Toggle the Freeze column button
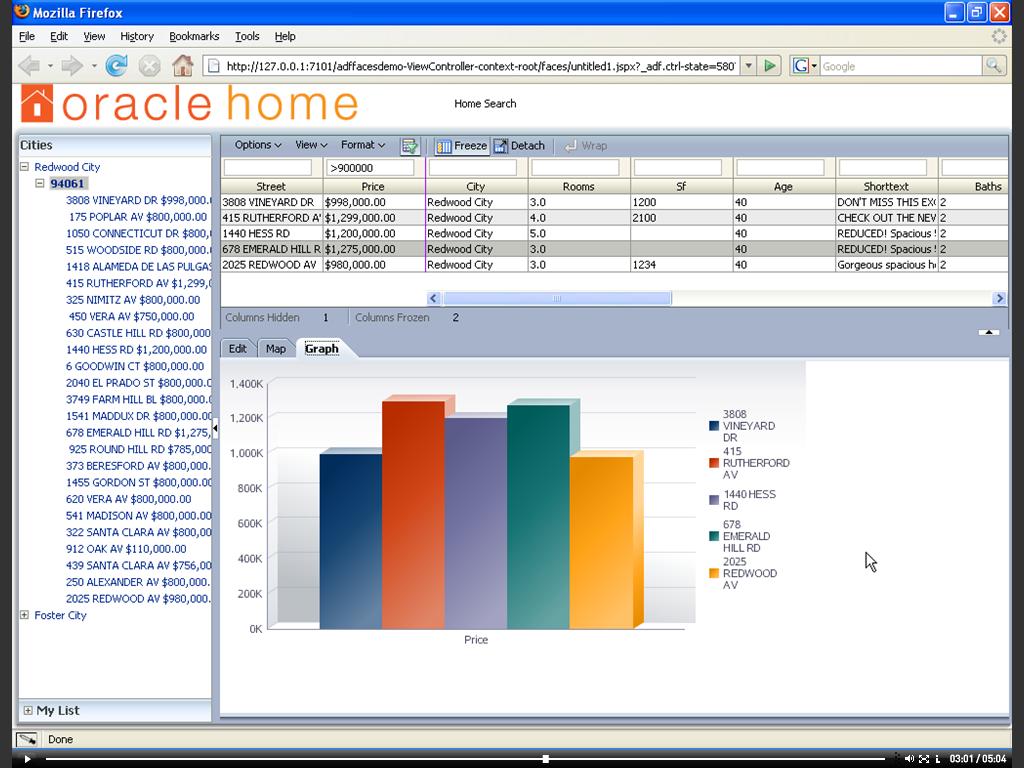Image resolution: width=1024 pixels, height=768 pixels. (x=461, y=146)
